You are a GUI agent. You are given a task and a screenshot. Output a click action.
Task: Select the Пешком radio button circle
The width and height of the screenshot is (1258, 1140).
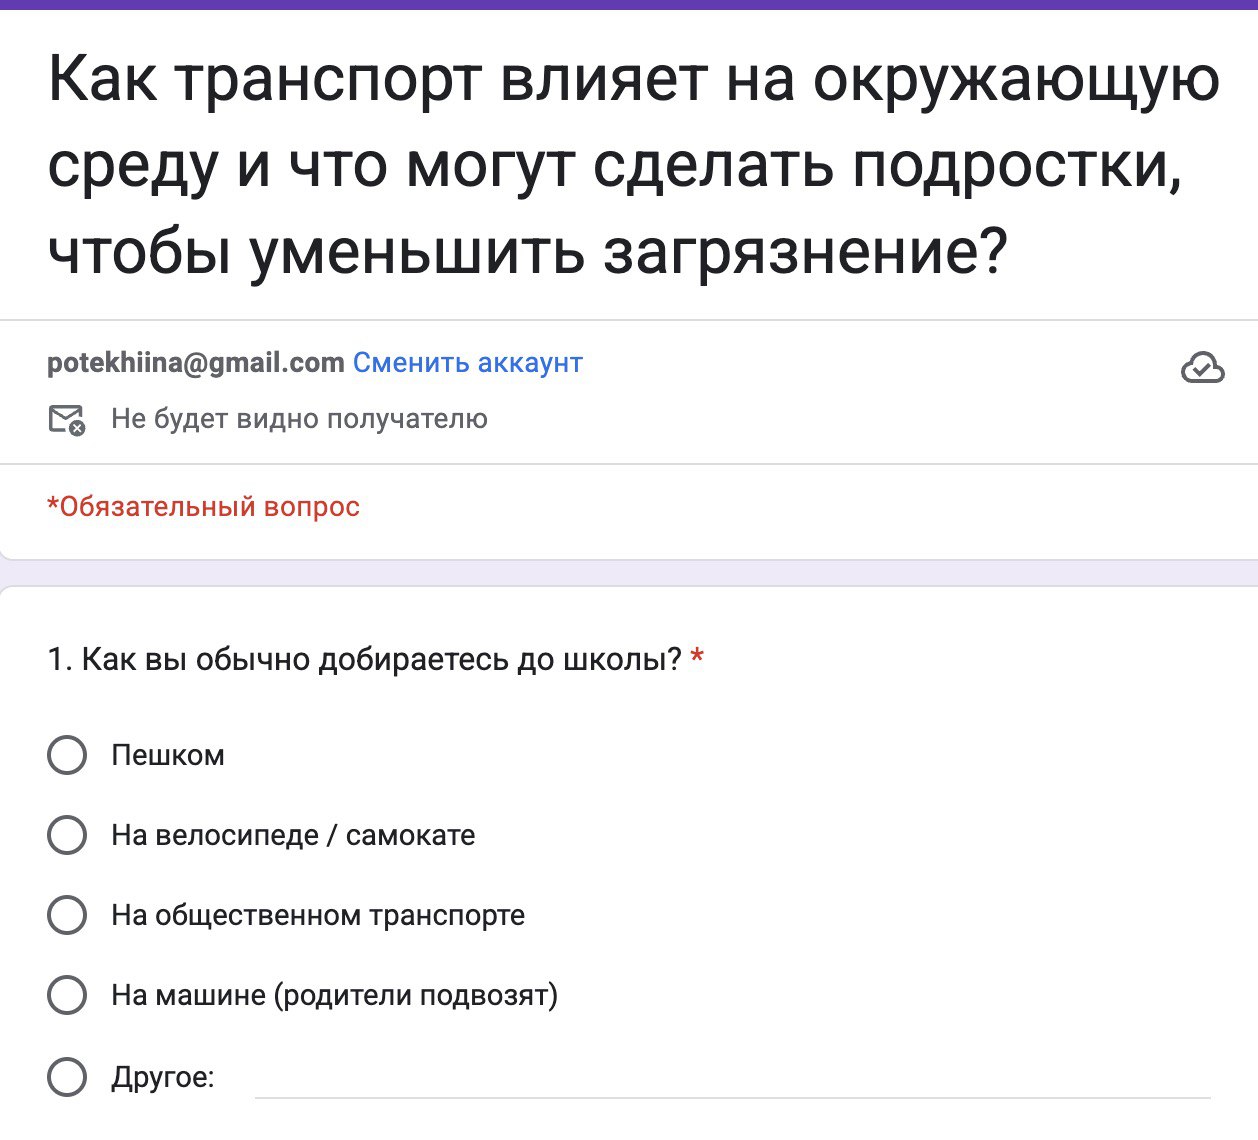[x=67, y=755]
